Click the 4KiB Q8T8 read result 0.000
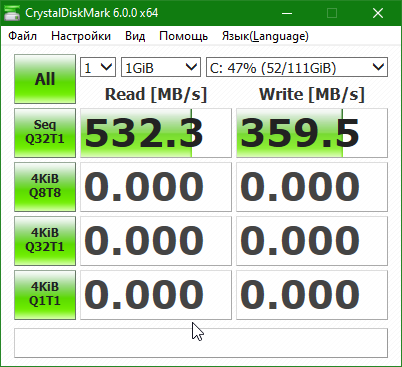Viewport: 402px width, 367px height. coord(156,187)
